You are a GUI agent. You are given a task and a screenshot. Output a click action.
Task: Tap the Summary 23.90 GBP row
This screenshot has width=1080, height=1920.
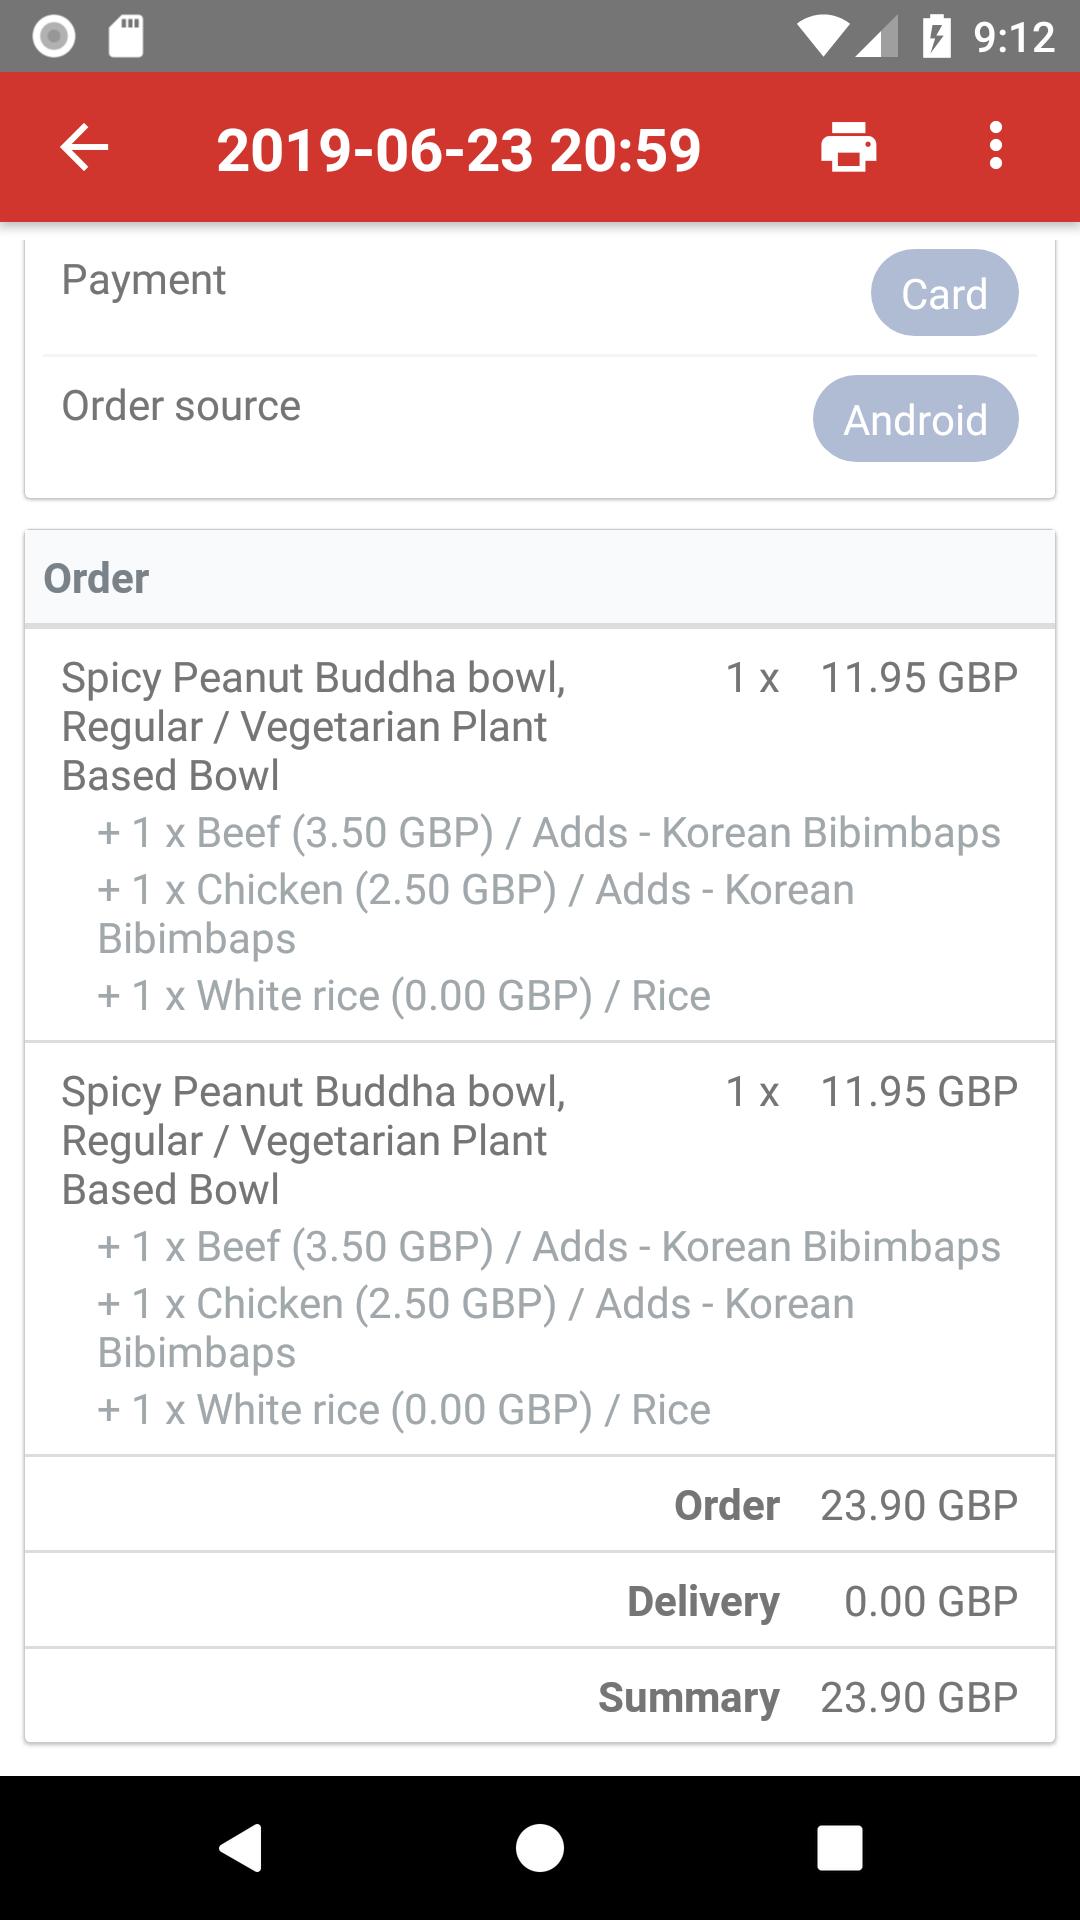[x=540, y=1696]
